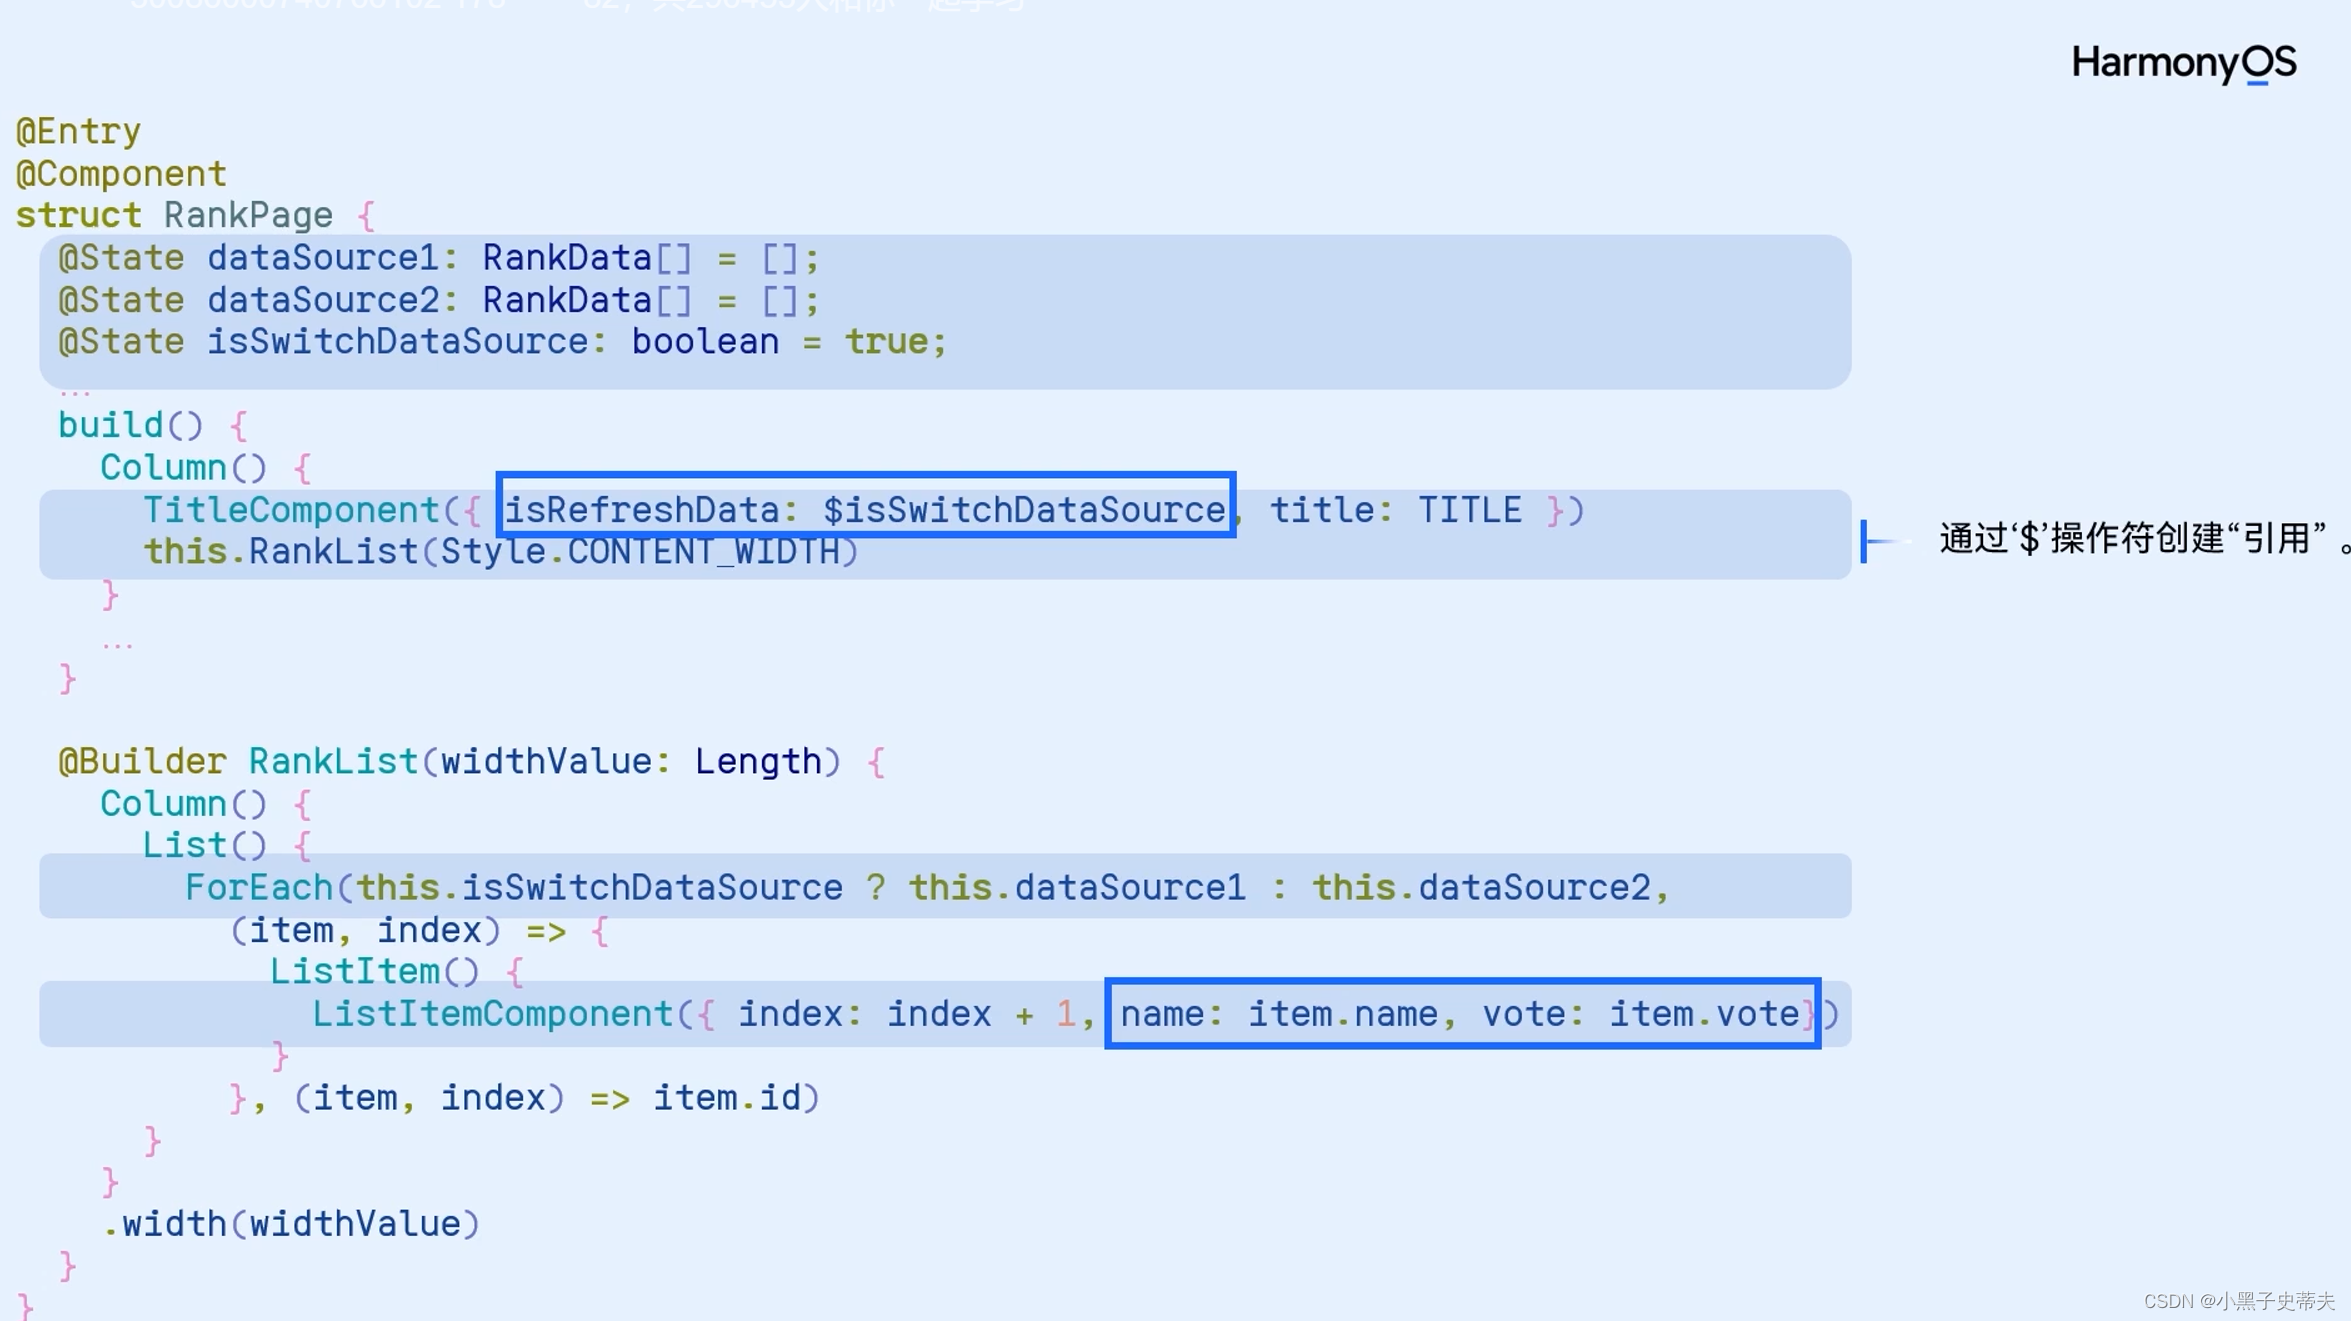Click 'title: TITLE' parameter text
Image resolution: width=2351 pixels, height=1321 pixels.
(1396, 510)
